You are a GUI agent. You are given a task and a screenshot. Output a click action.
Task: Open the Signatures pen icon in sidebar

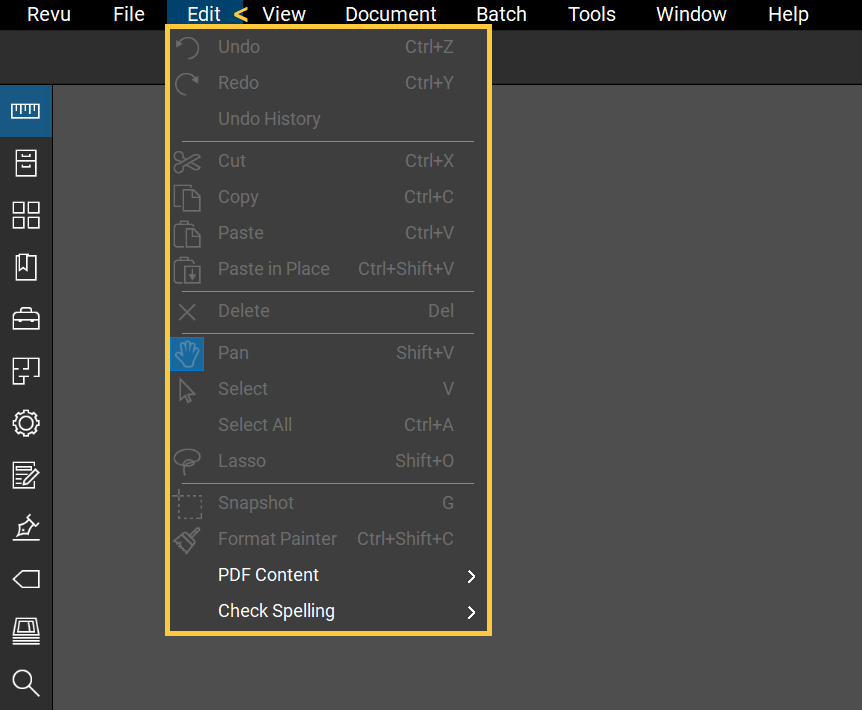[26, 527]
